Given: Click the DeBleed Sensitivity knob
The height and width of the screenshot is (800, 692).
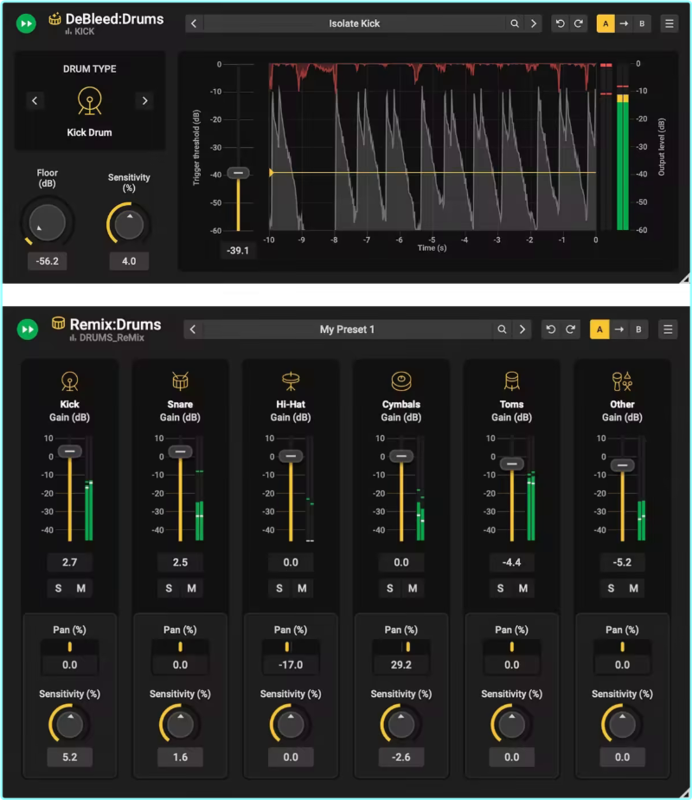Looking at the screenshot, I should point(129,224).
